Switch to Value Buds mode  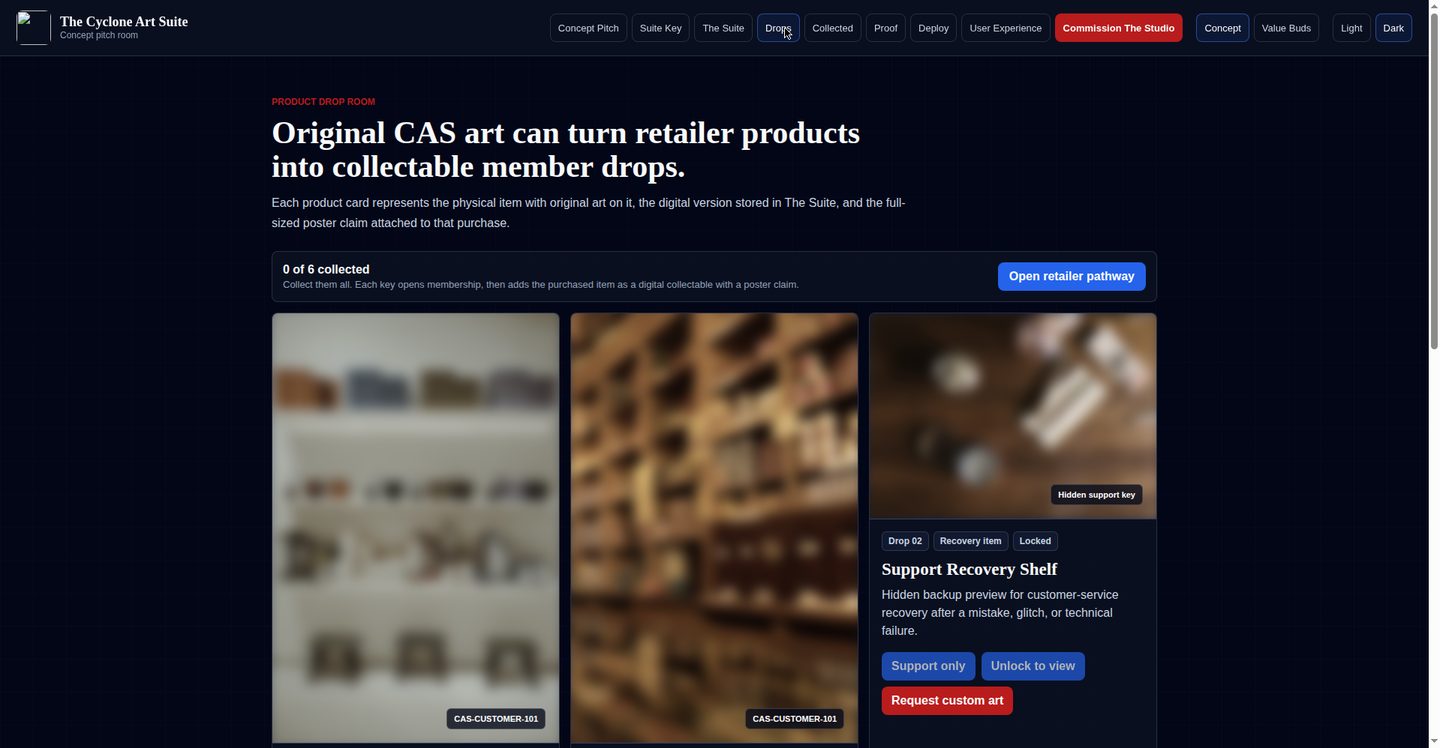pyautogui.click(x=1286, y=28)
